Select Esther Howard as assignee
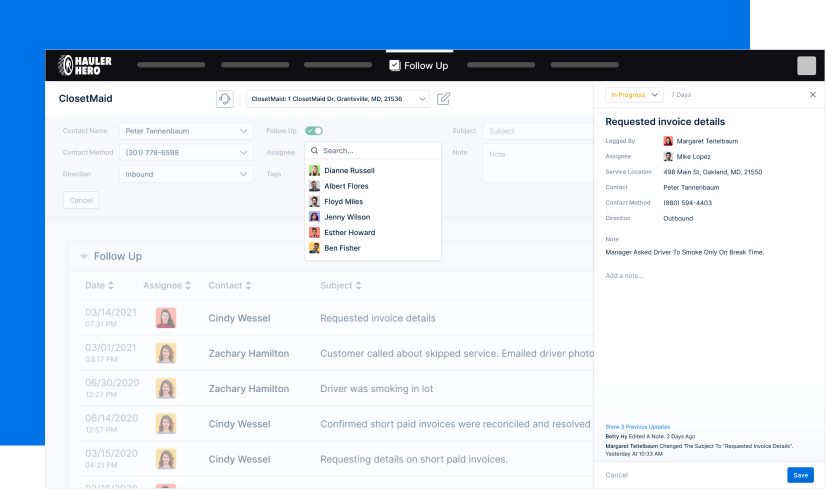Viewport: 826px width, 490px height. (373, 232)
